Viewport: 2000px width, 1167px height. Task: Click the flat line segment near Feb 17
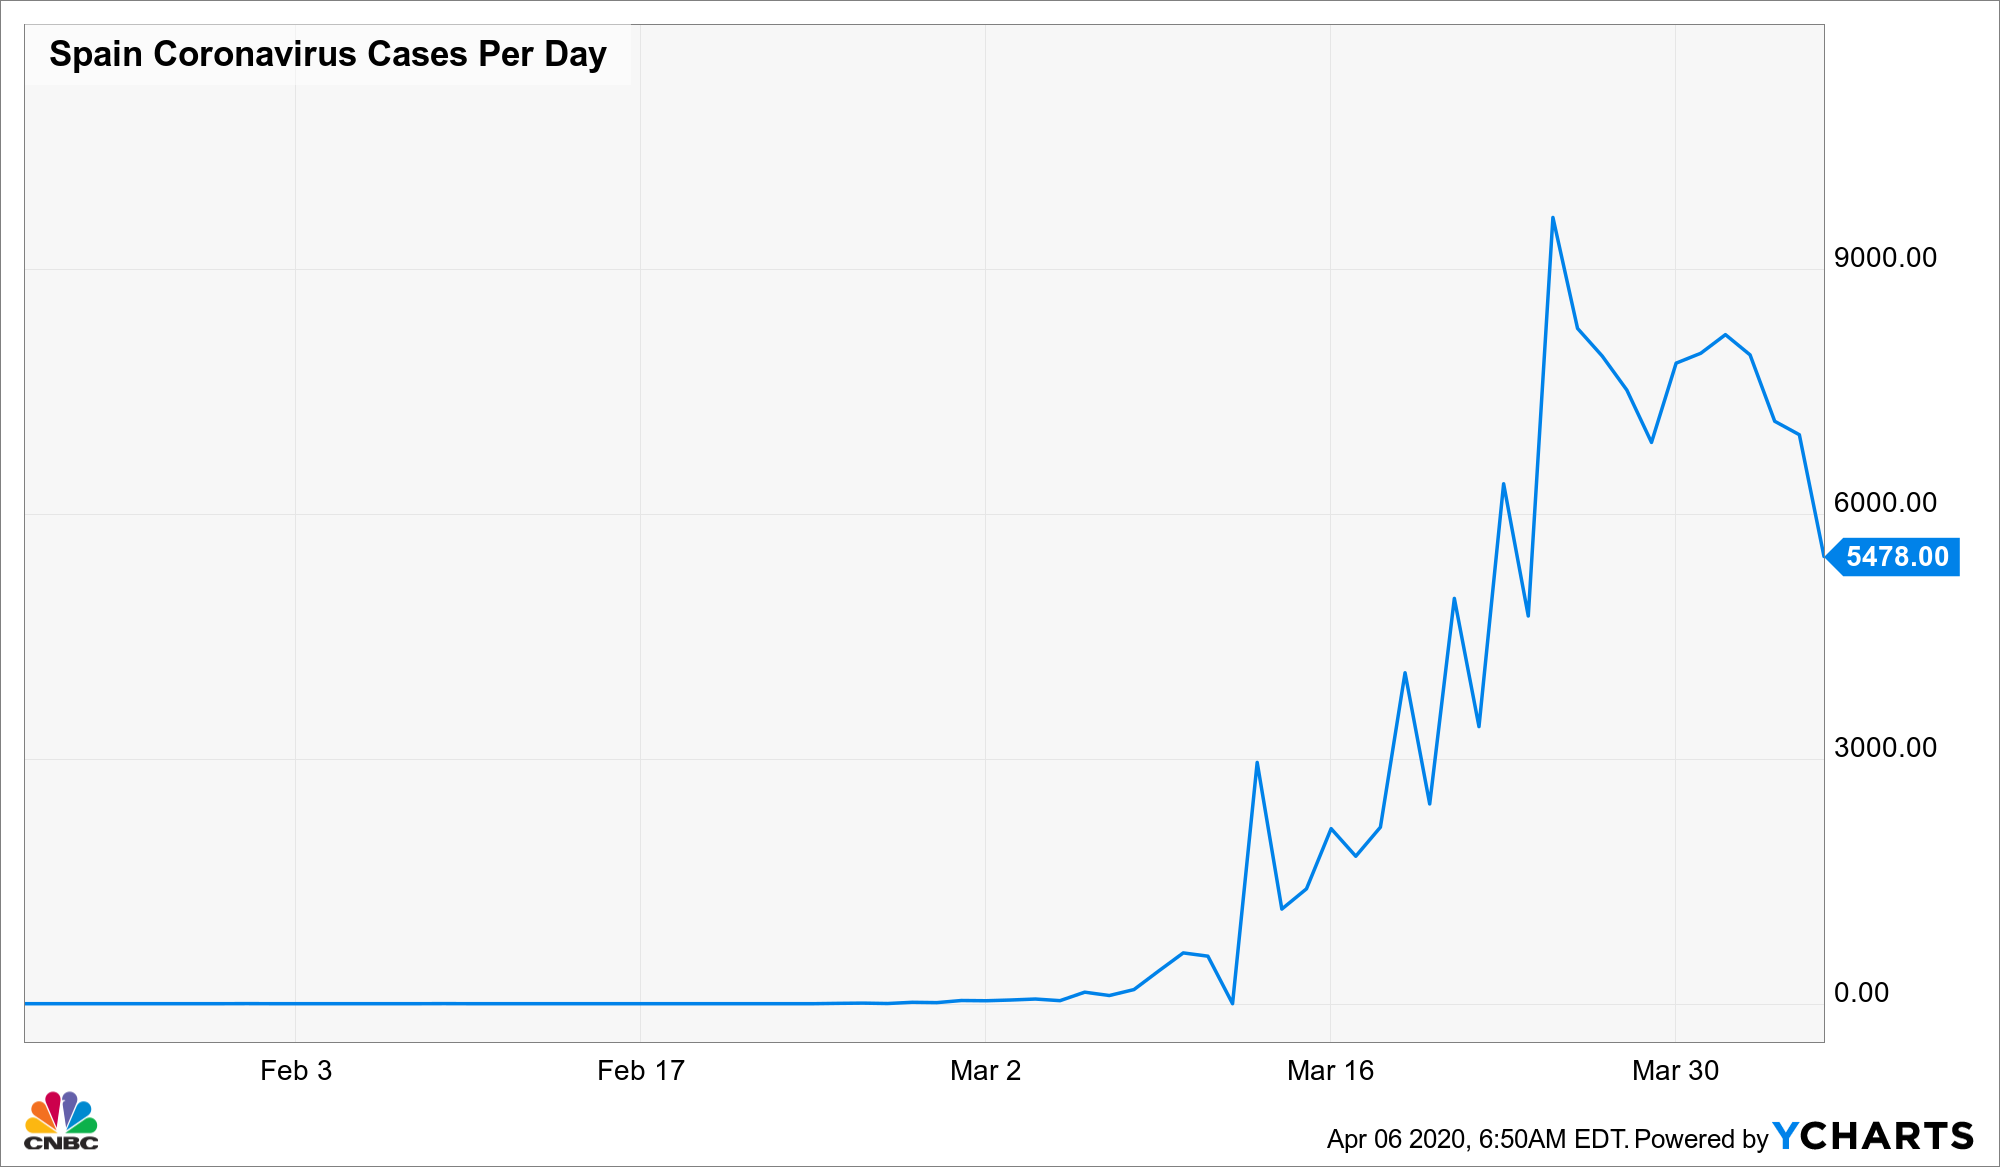coord(640,1003)
